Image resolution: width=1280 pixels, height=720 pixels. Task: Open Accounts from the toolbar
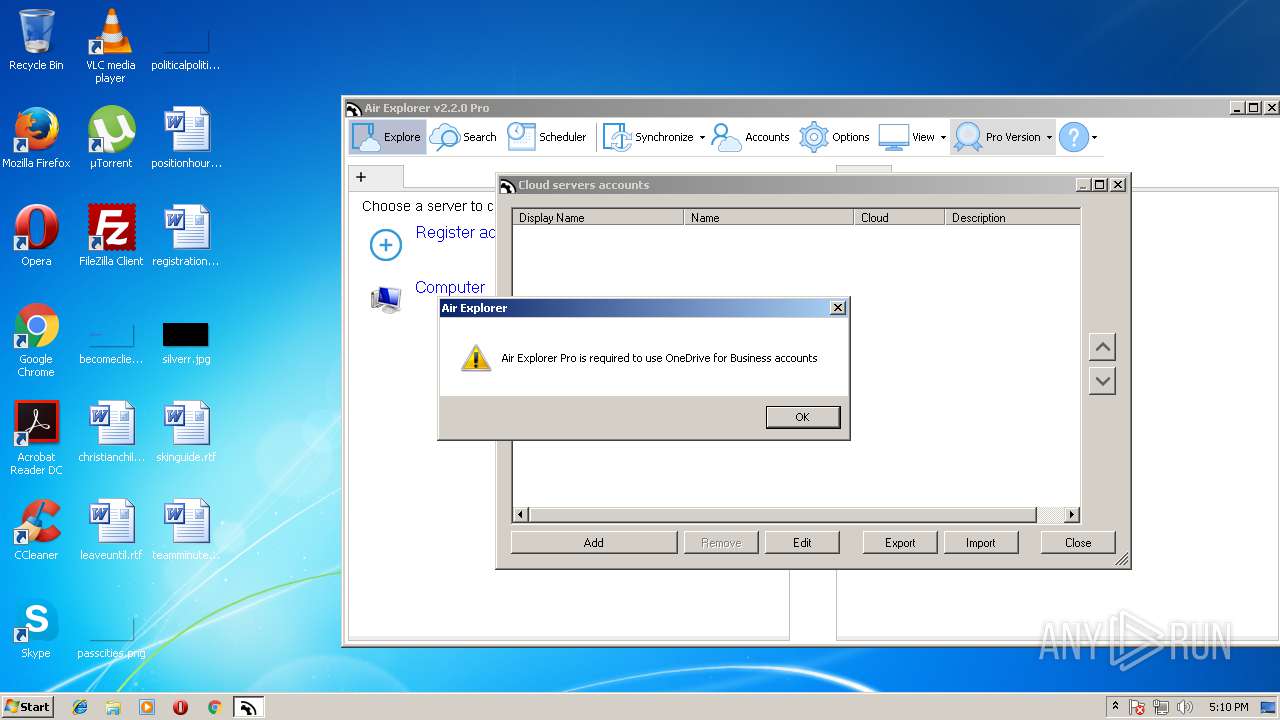750,137
